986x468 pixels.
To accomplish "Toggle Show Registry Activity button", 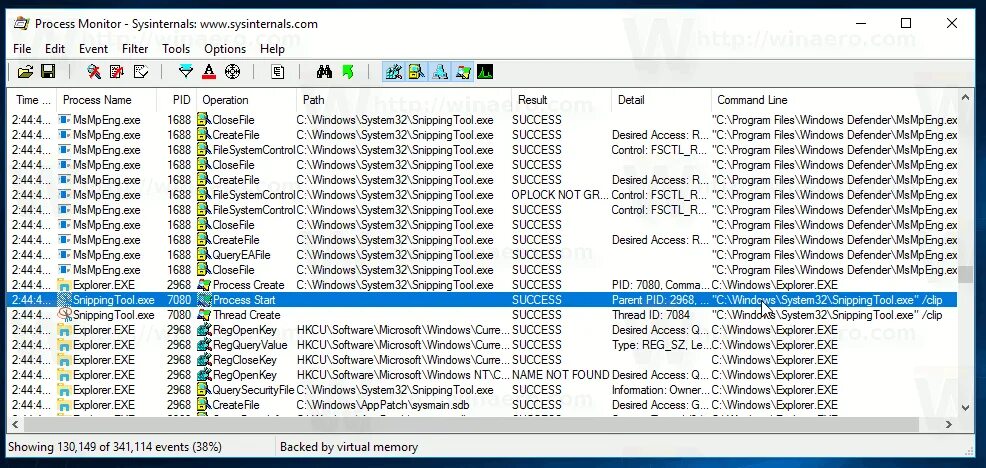I will [x=394, y=72].
